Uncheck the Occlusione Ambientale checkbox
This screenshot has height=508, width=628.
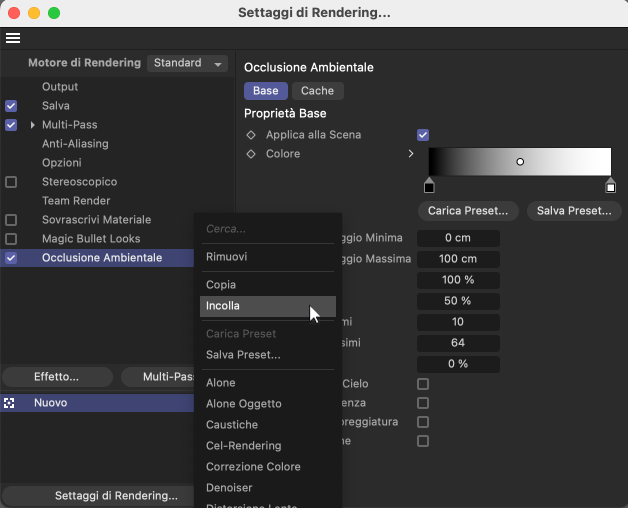11,258
